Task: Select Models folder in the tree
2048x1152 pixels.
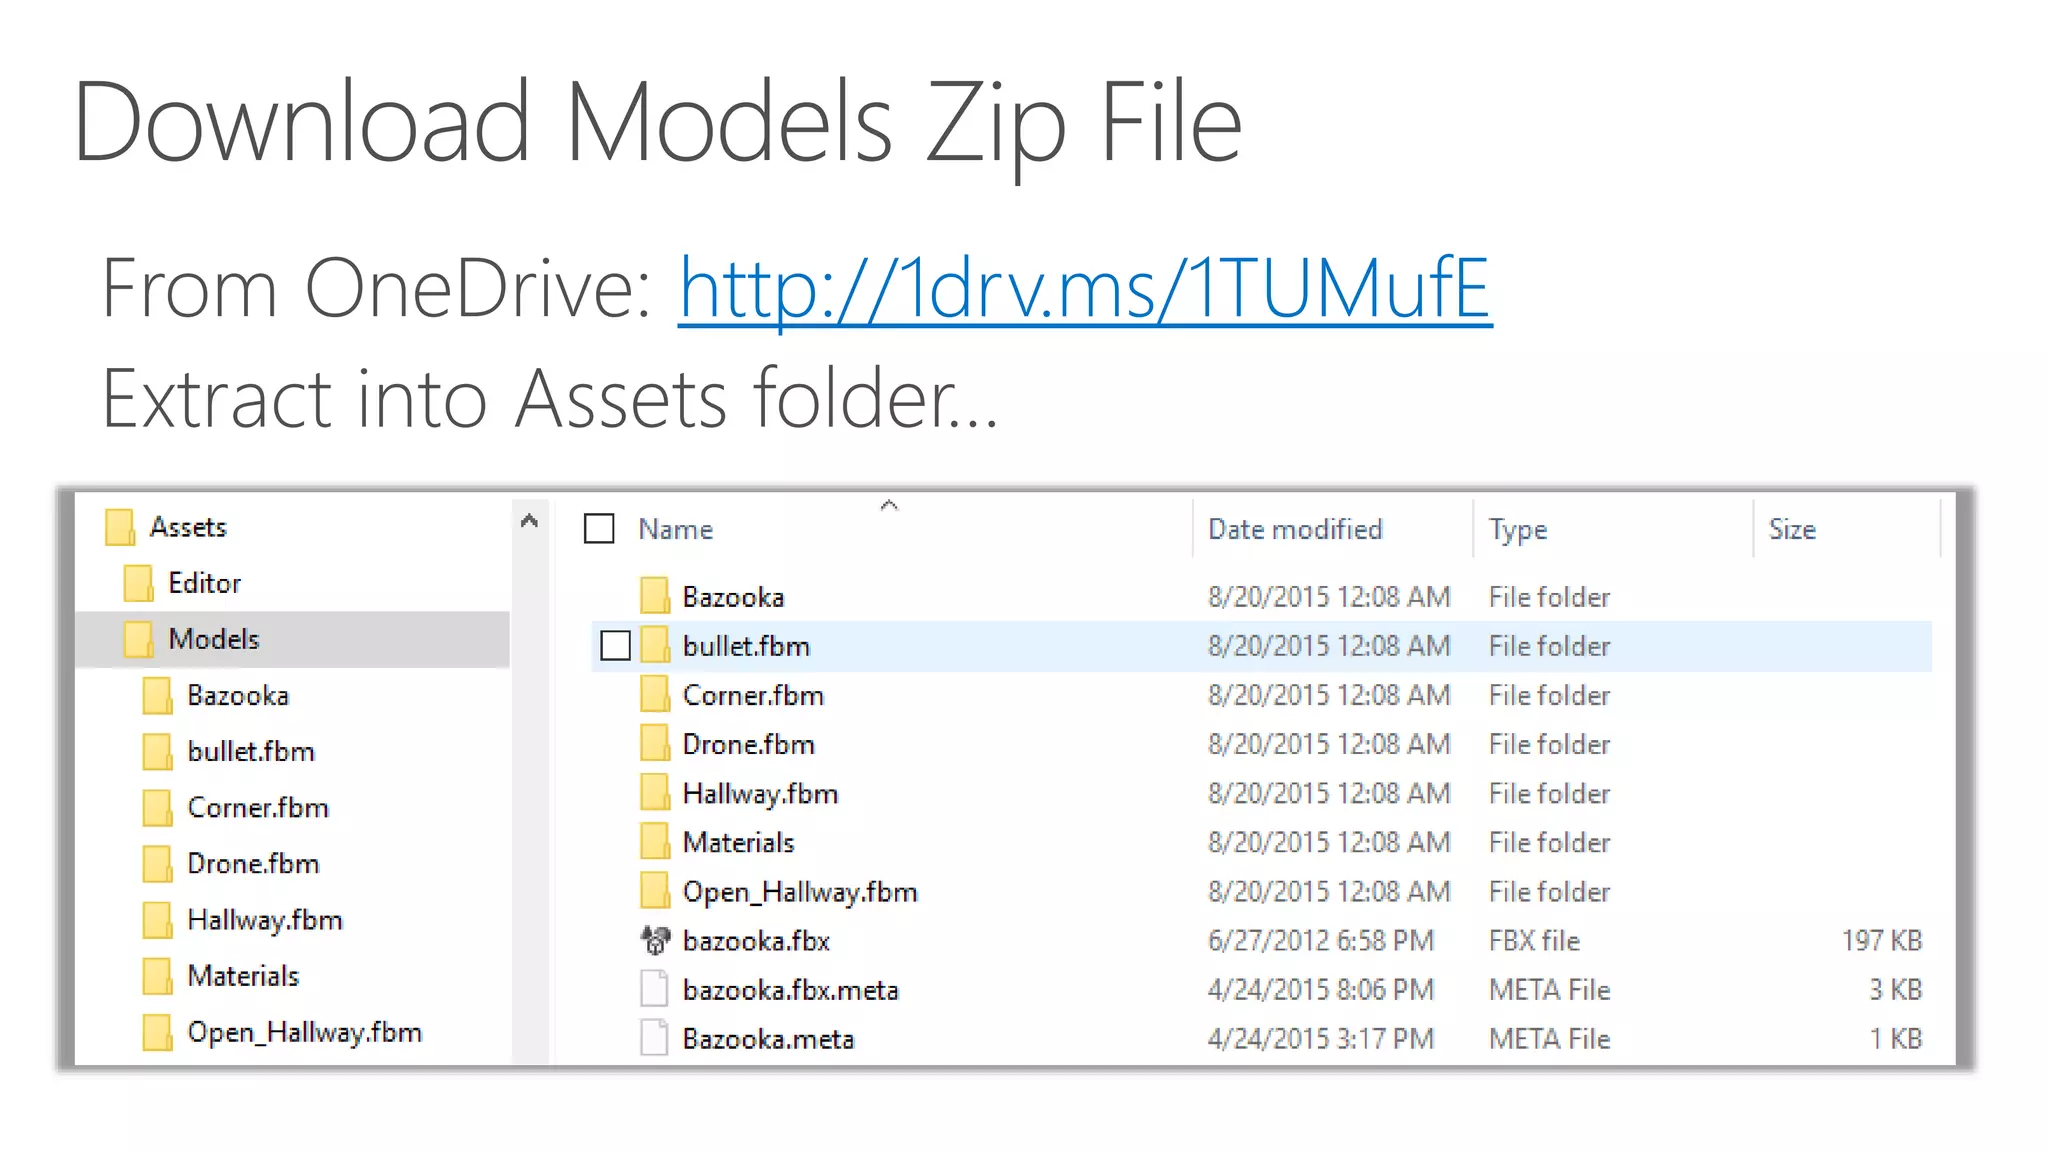Action: coord(213,639)
